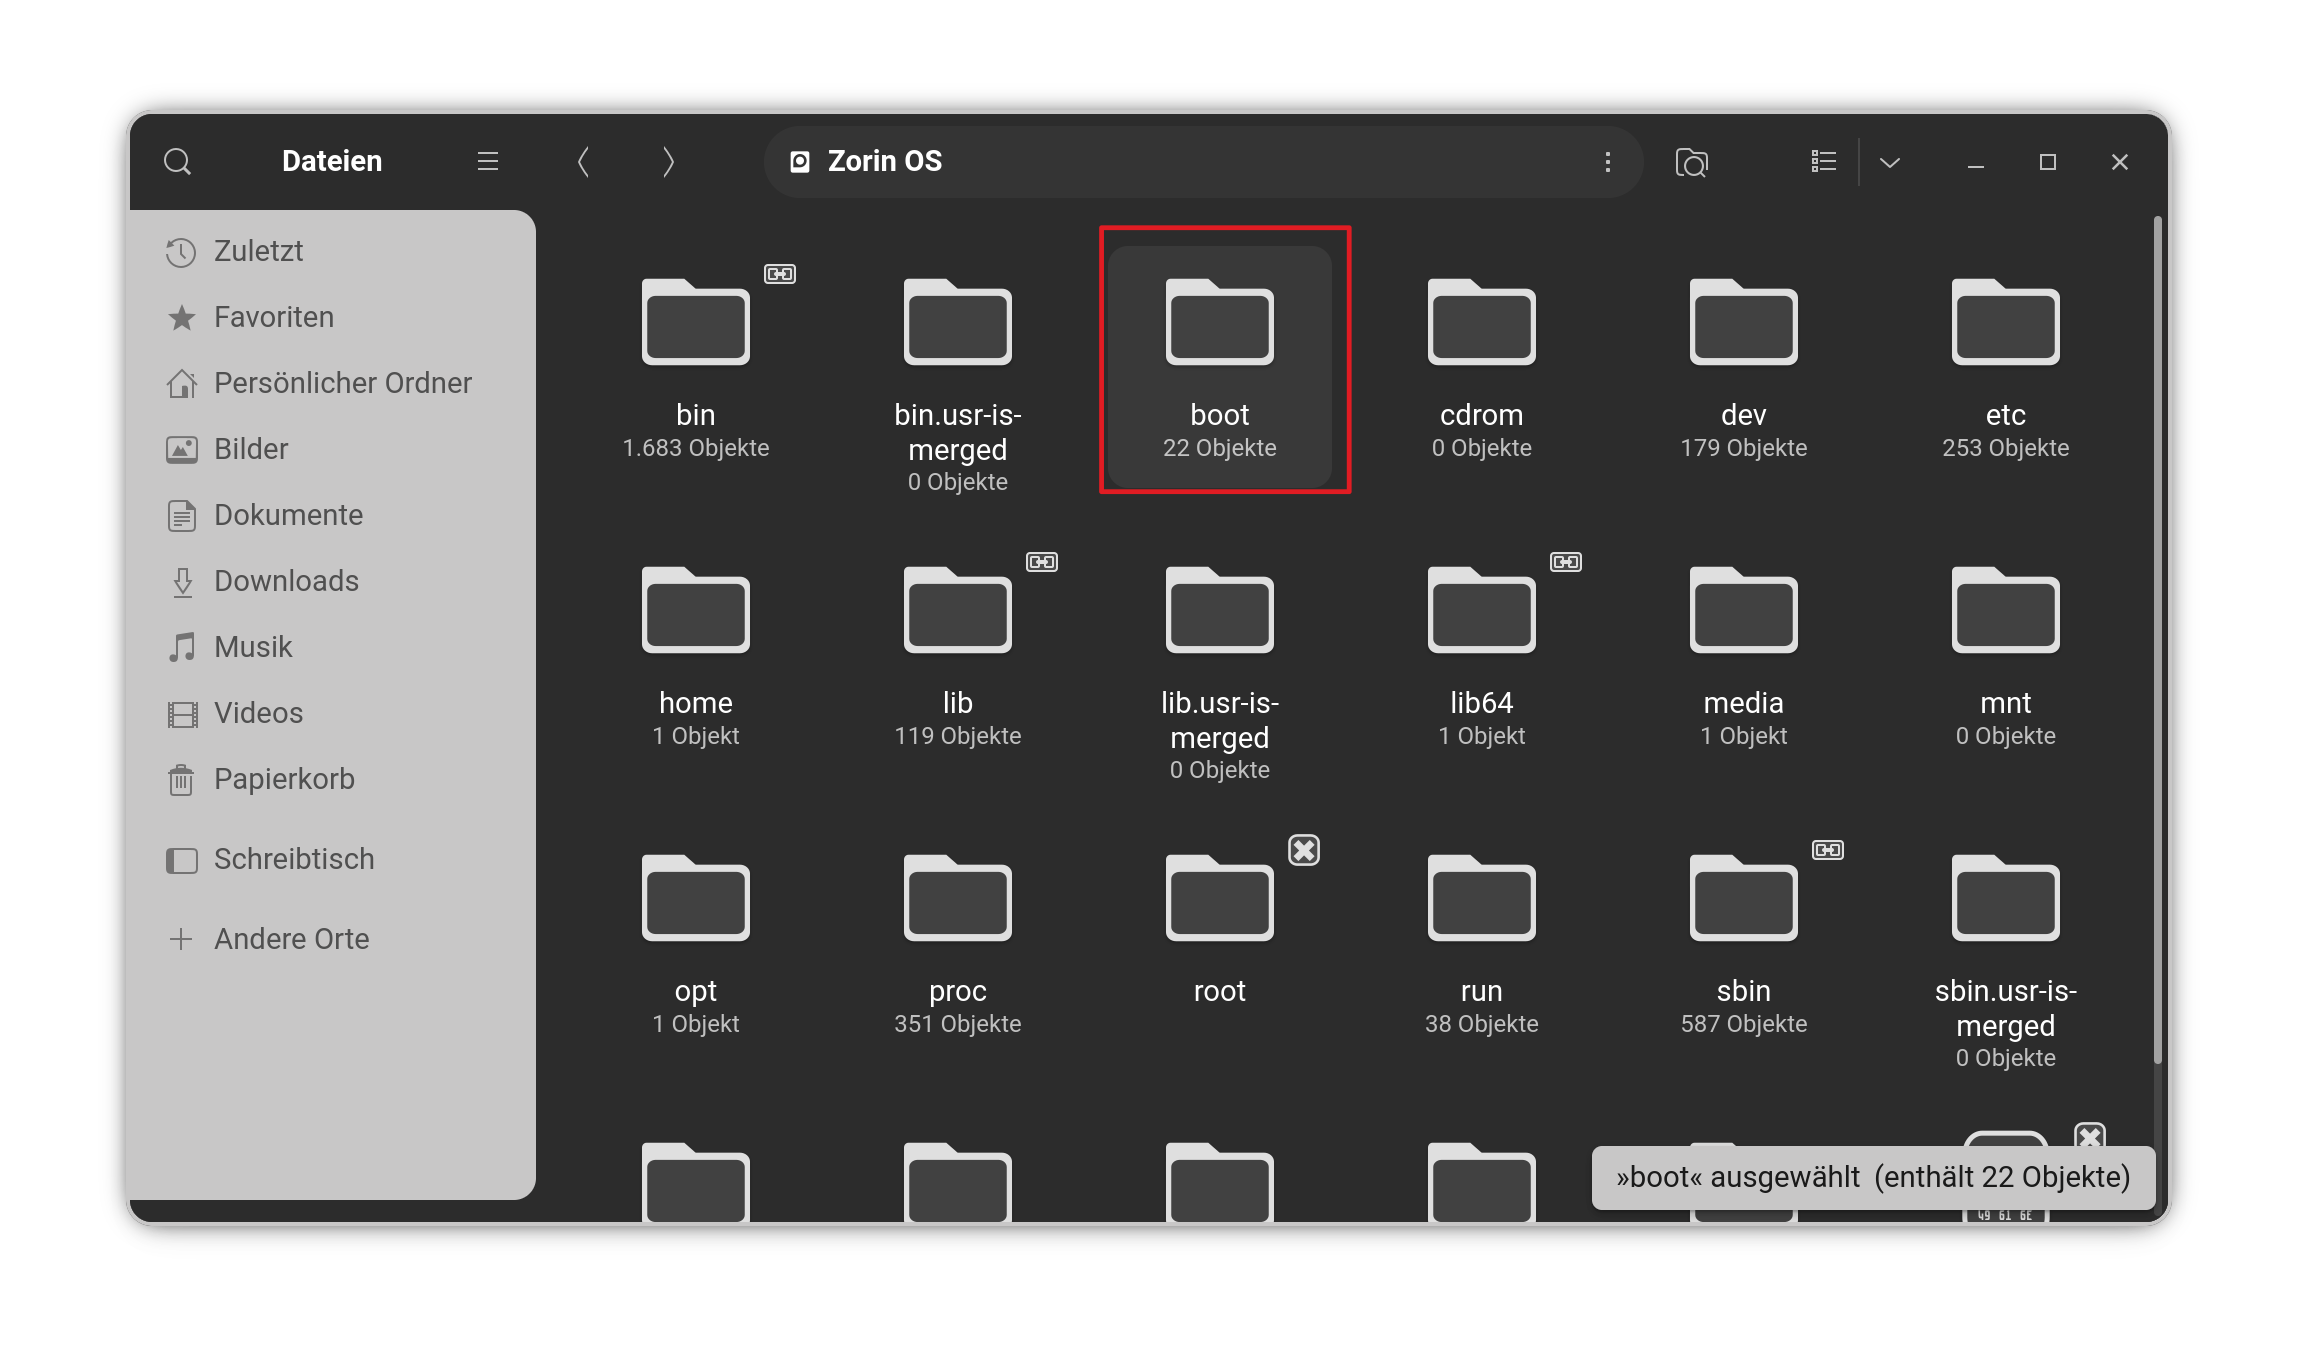Open Bilder in the sidebar
2298x1368 pixels.
(333, 449)
